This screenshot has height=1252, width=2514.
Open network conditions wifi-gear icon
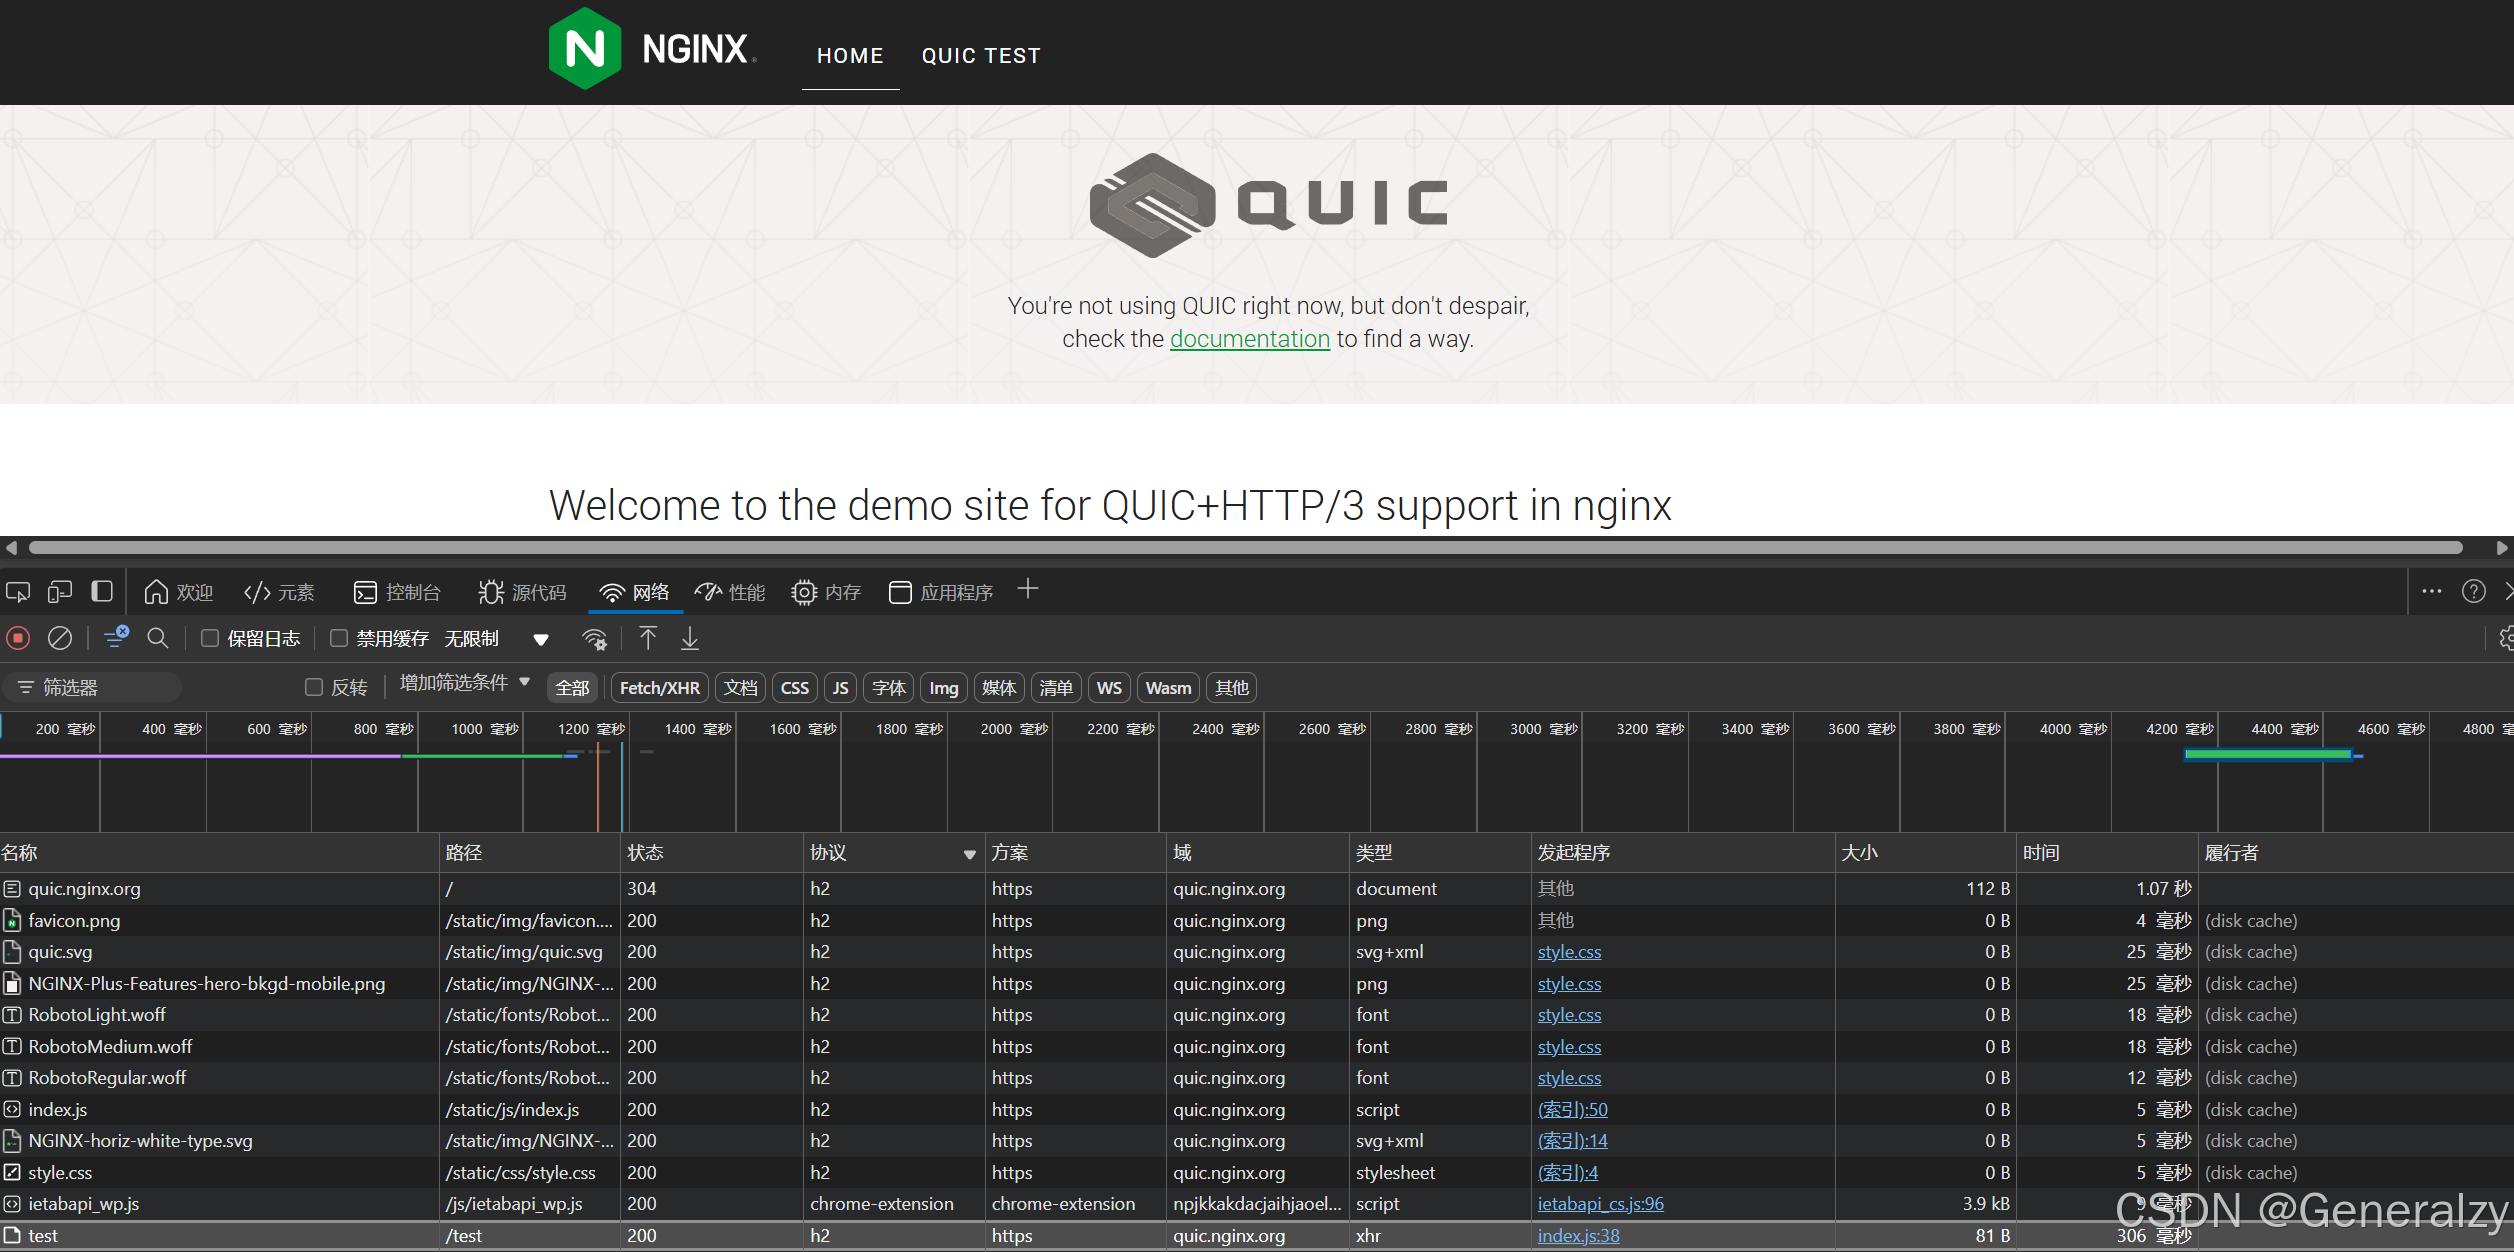coord(595,638)
